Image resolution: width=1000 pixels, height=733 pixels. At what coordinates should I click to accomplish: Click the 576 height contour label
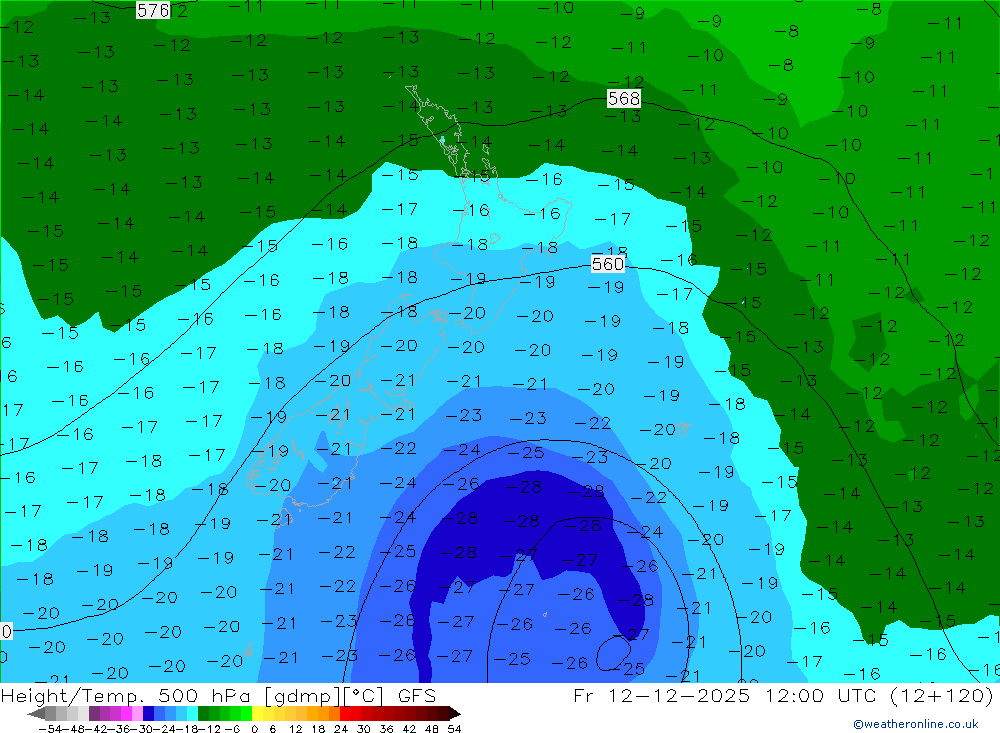pos(153,10)
